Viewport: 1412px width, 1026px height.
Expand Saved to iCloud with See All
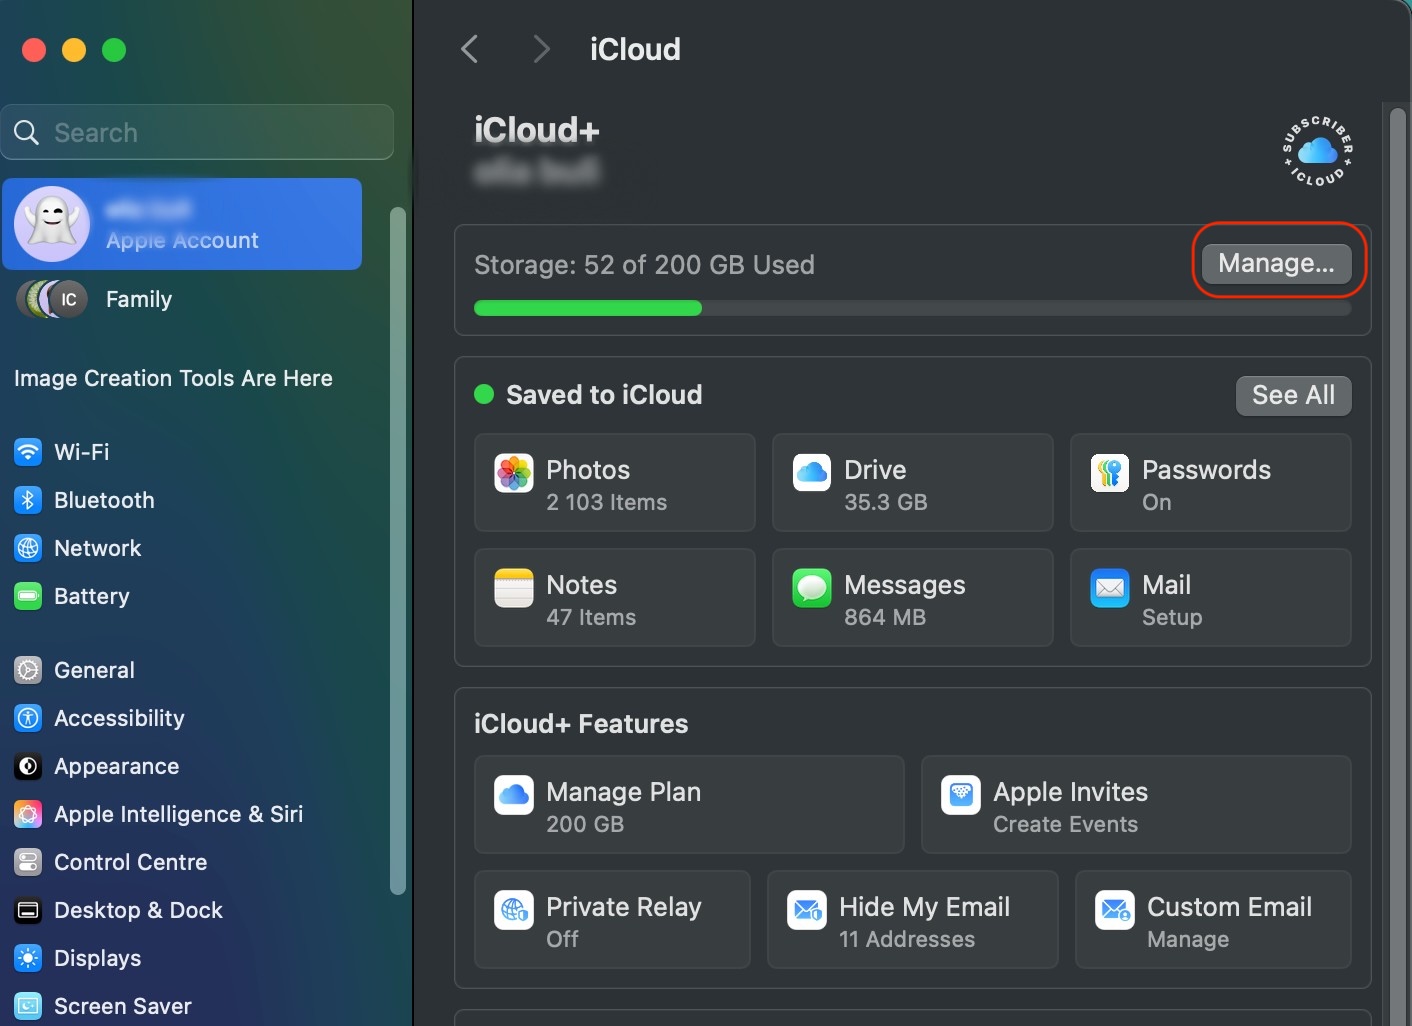(x=1293, y=395)
